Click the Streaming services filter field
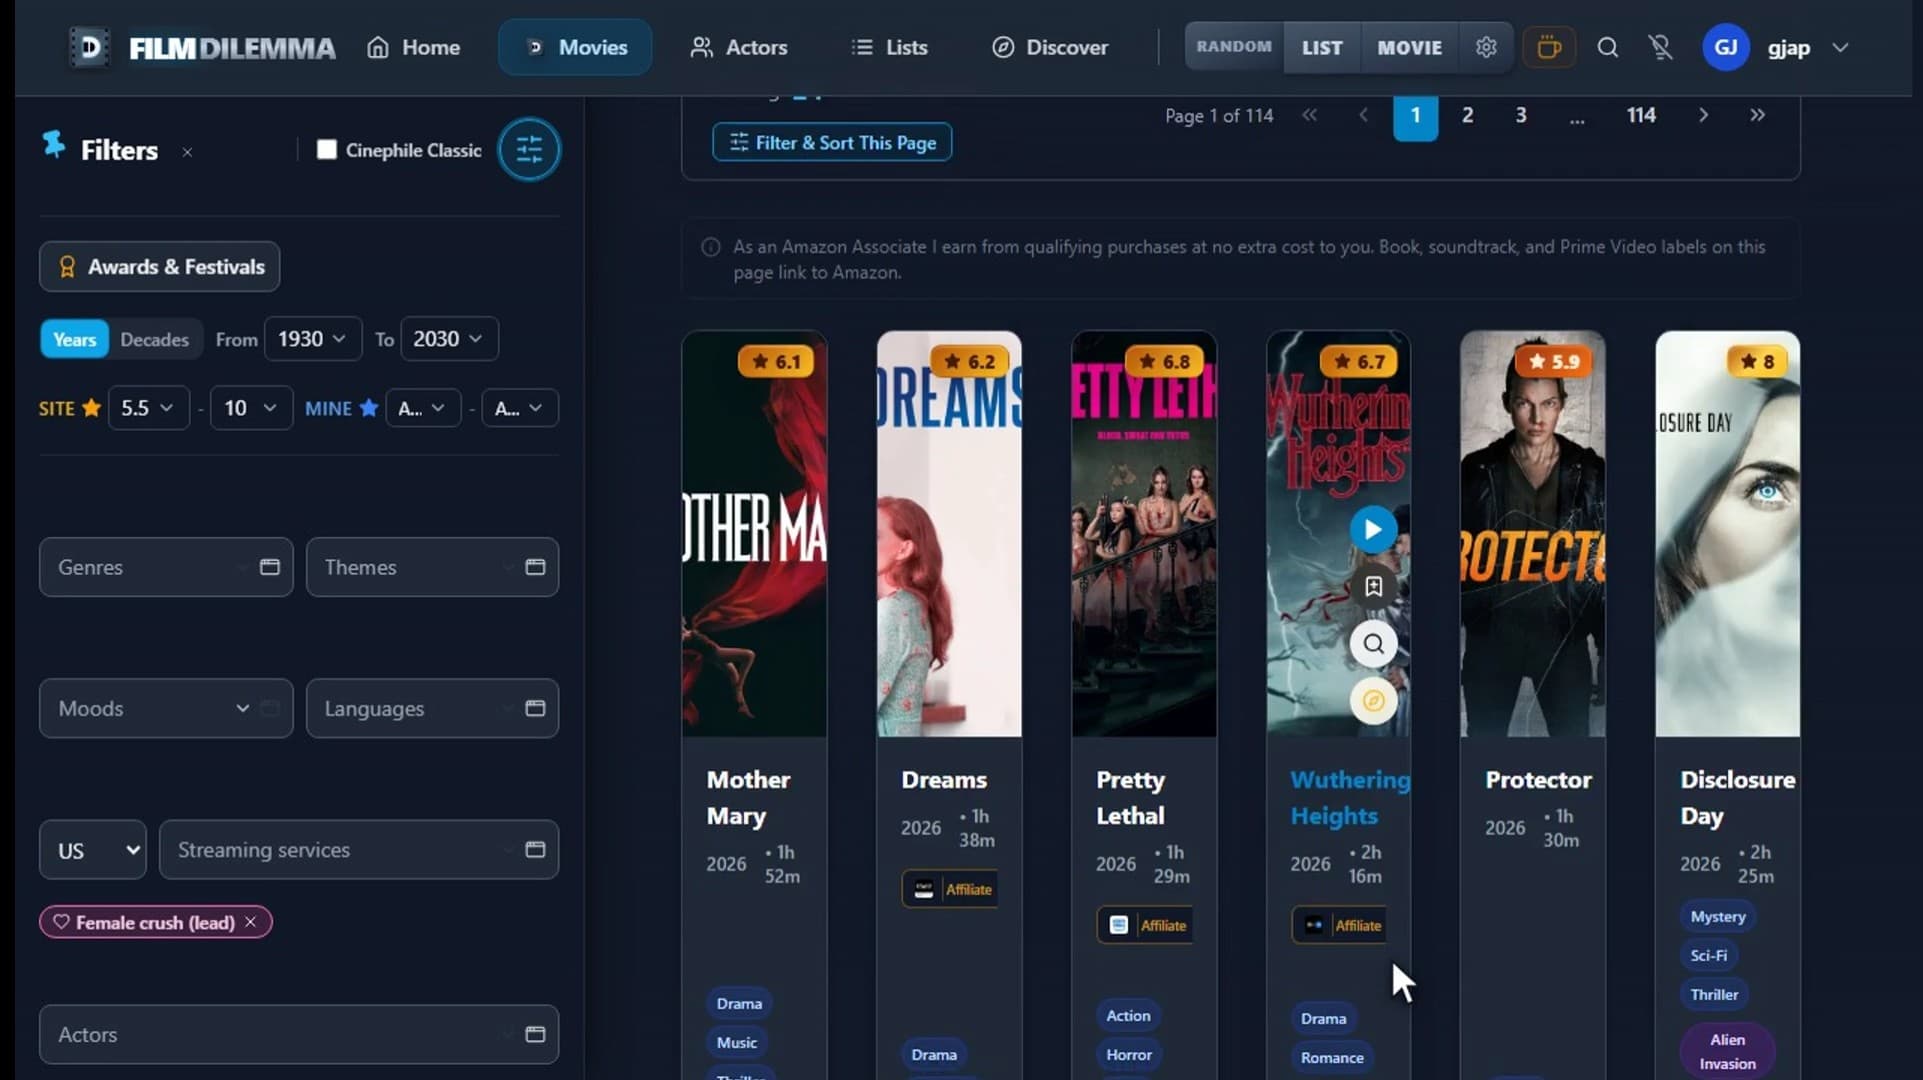This screenshot has height=1080, width=1923. pyautogui.click(x=359, y=850)
